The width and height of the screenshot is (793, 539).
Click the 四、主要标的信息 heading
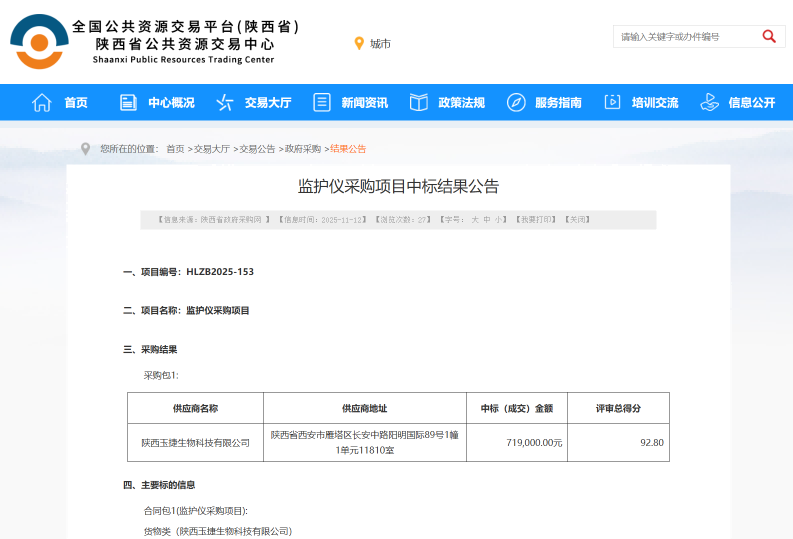[x=159, y=485]
